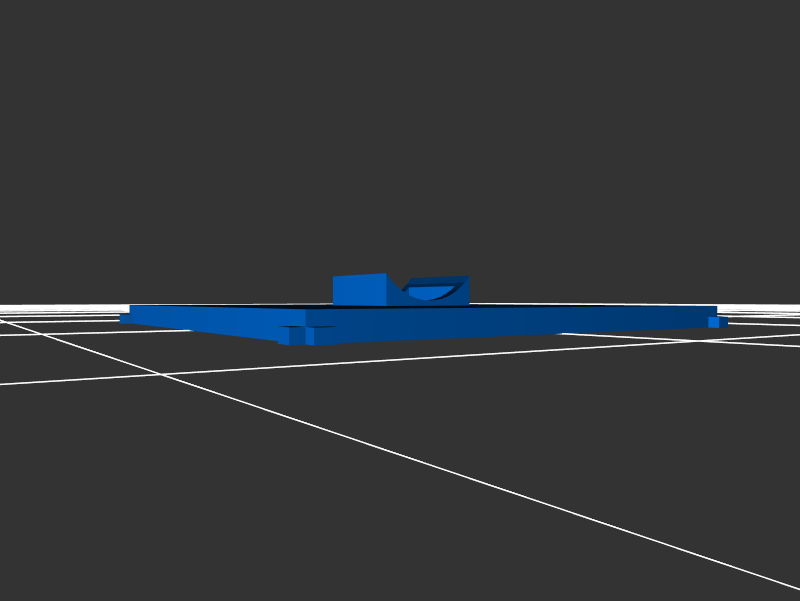Click the left end step of the blue plate

(x=125, y=318)
